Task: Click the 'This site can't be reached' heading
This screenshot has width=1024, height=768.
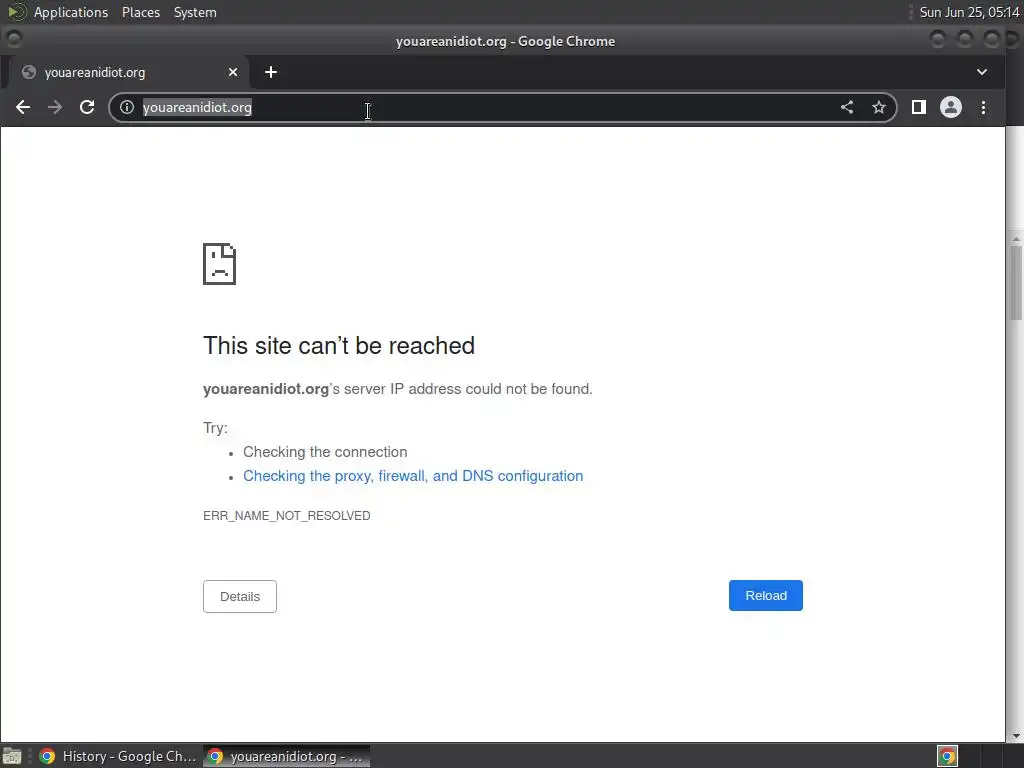Action: pyautogui.click(x=339, y=345)
